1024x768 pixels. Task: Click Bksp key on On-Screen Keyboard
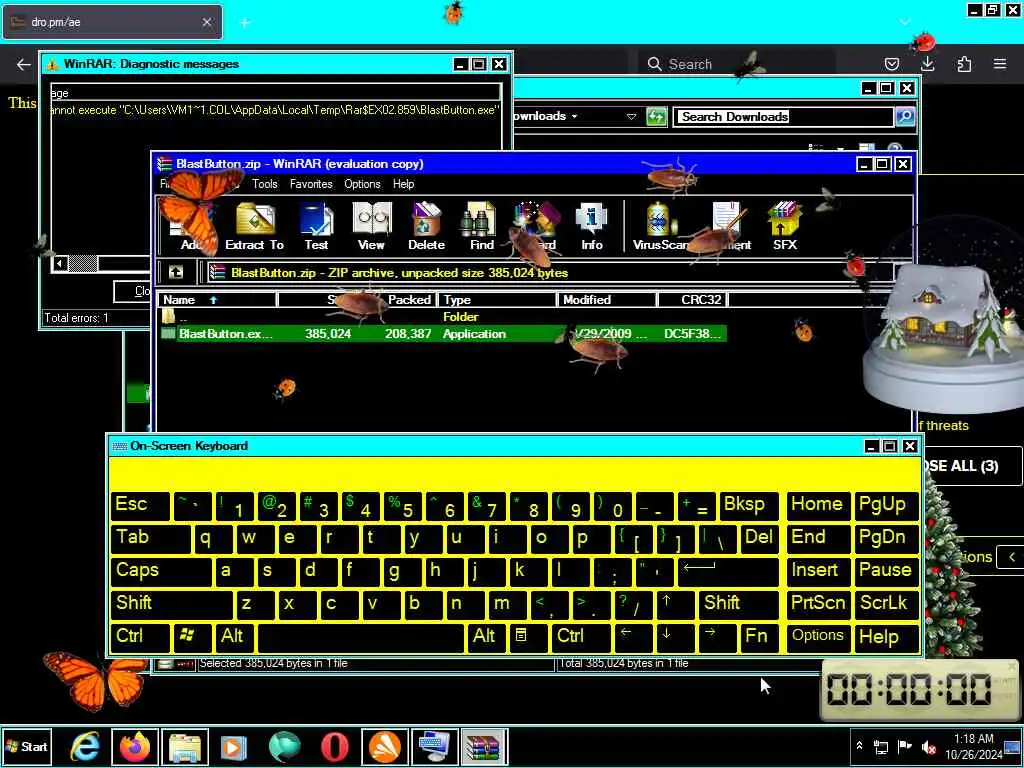(749, 505)
